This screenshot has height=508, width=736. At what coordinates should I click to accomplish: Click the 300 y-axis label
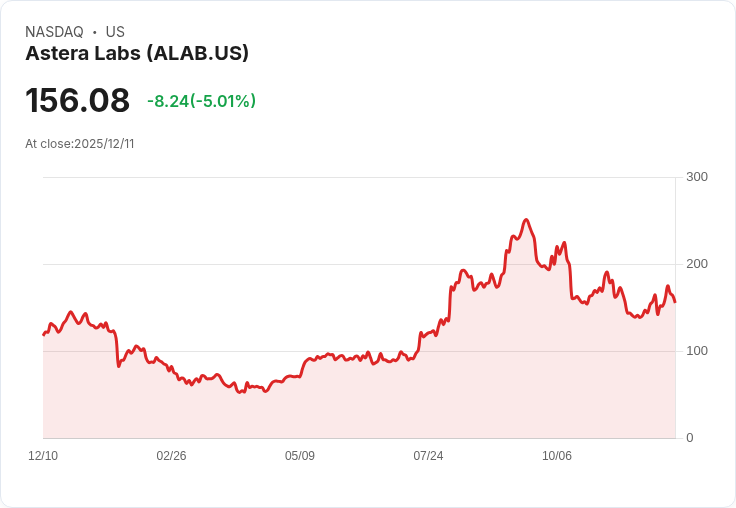coord(697,177)
